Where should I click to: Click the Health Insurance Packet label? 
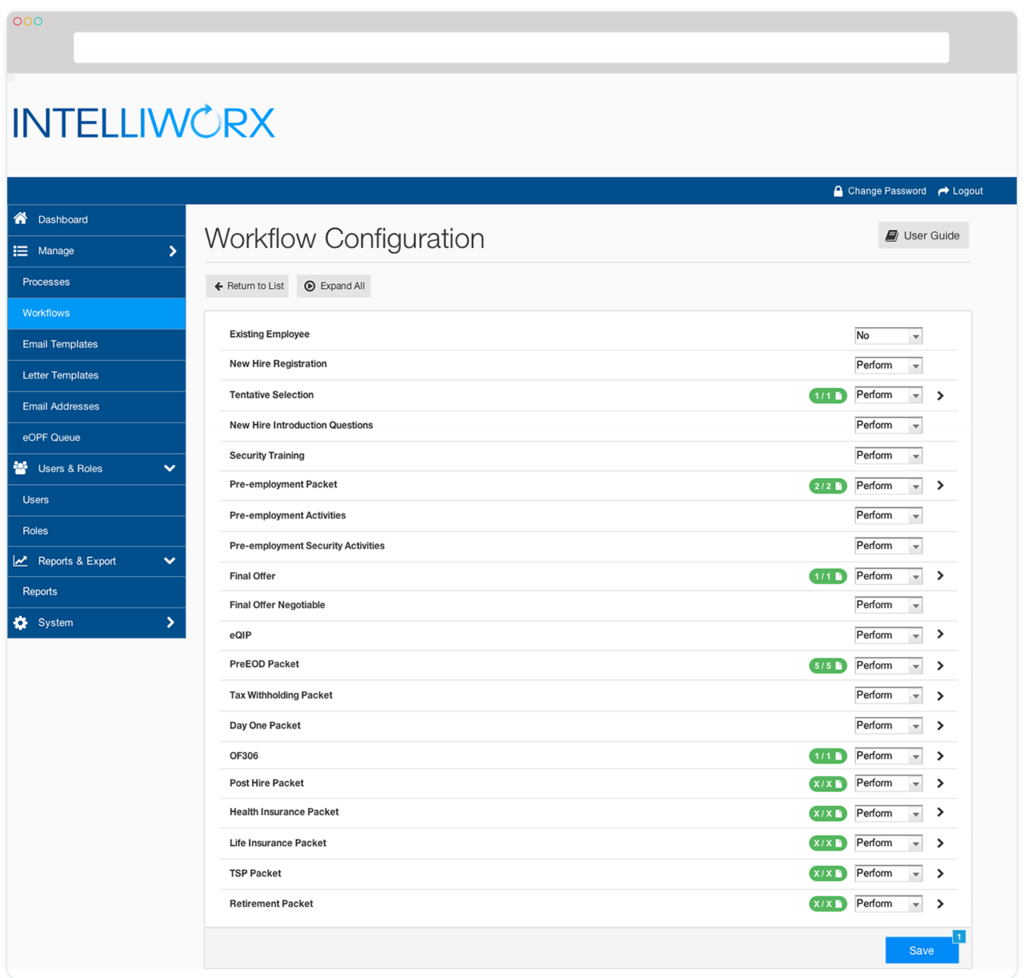pyautogui.click(x=284, y=812)
